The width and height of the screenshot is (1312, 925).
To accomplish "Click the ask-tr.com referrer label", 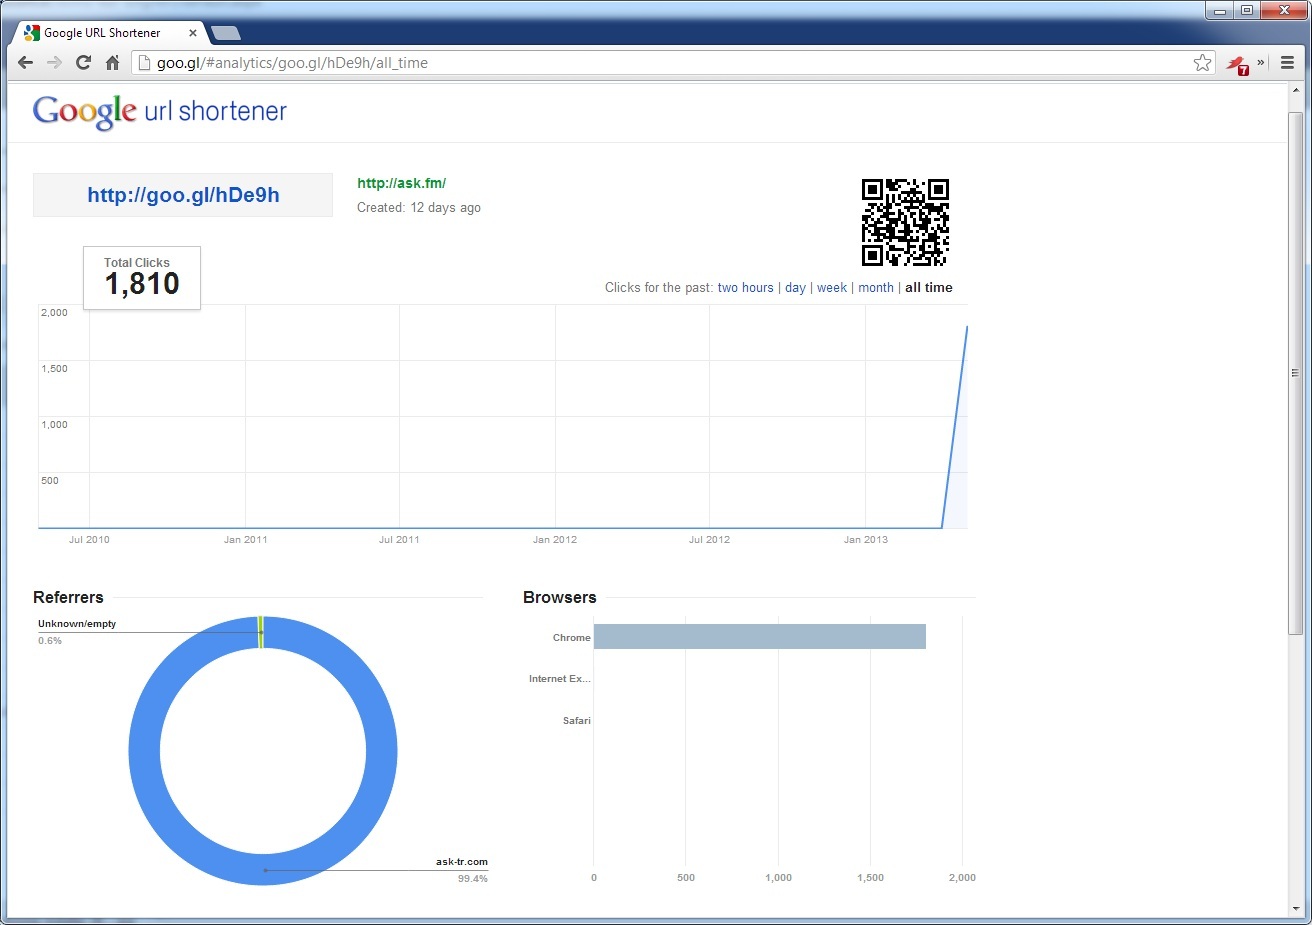I will pos(462,862).
